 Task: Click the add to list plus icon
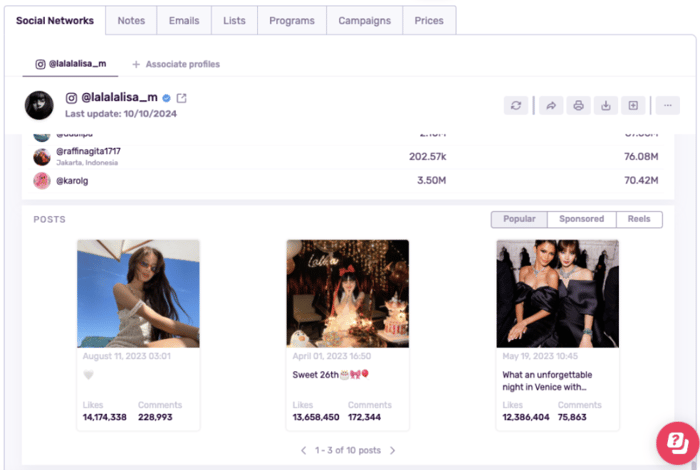(633, 105)
